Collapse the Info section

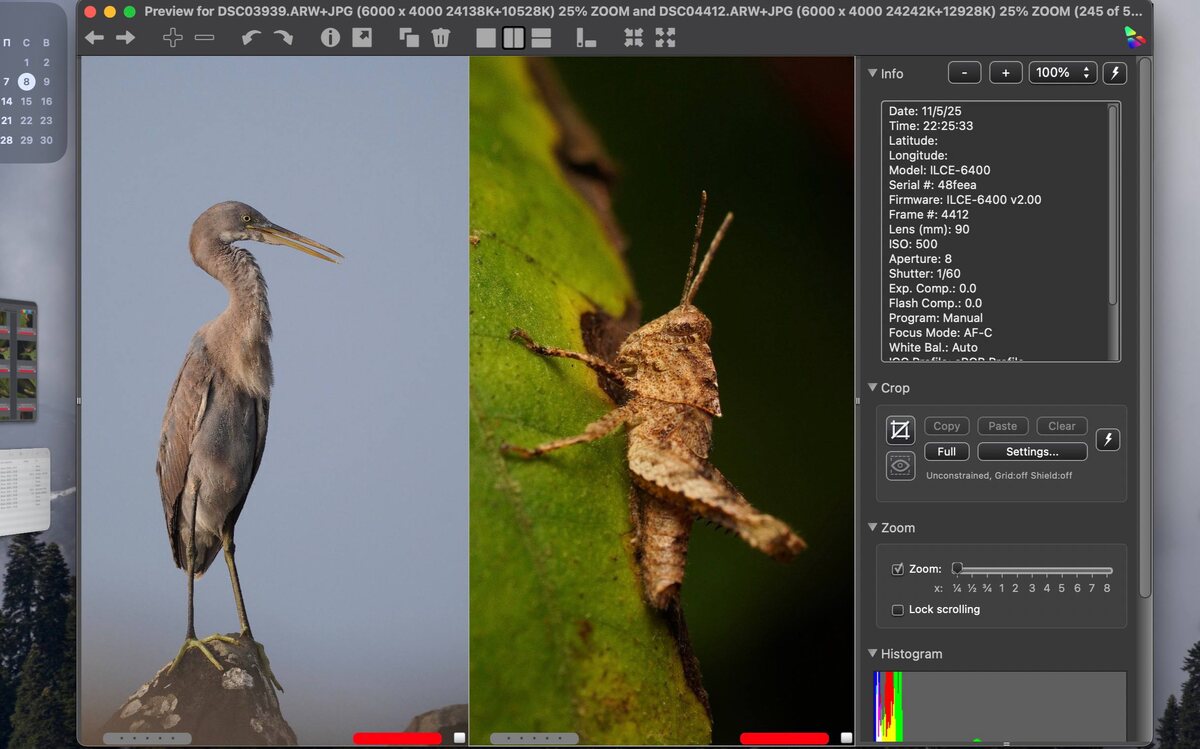[872, 73]
